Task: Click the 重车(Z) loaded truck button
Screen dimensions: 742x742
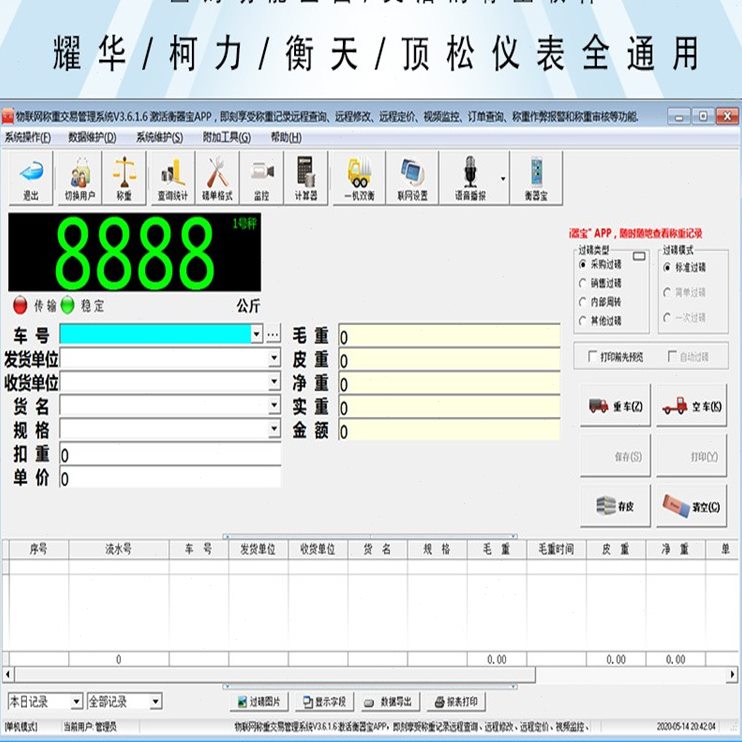Action: [x=615, y=406]
